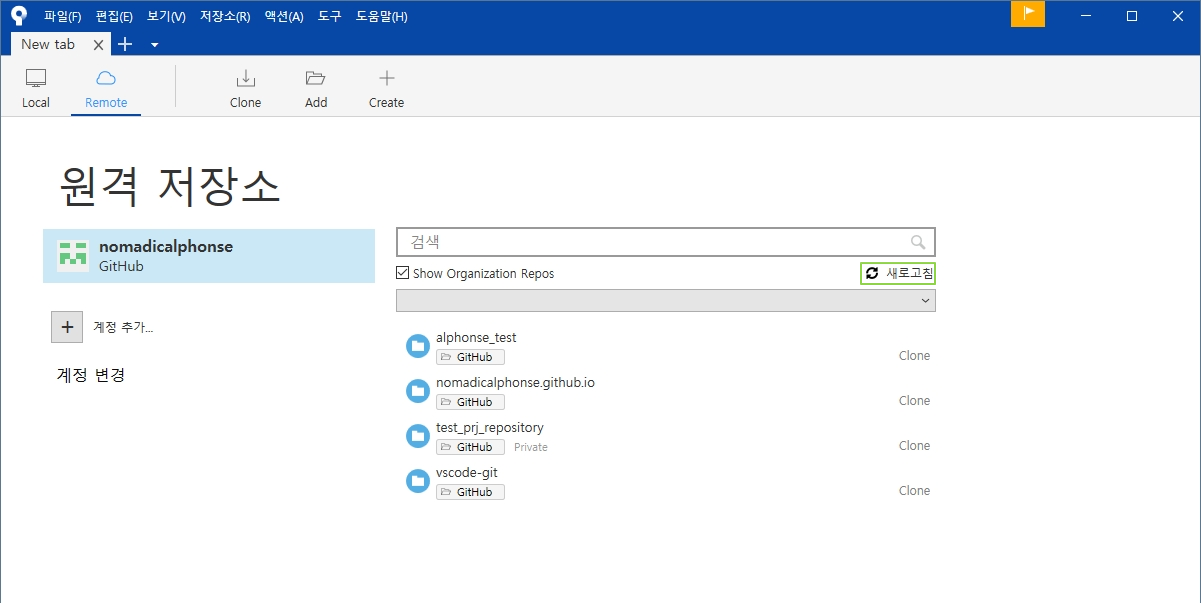Image resolution: width=1201 pixels, height=603 pixels.
Task: Open a new tab with plus icon
Action: click(125, 44)
